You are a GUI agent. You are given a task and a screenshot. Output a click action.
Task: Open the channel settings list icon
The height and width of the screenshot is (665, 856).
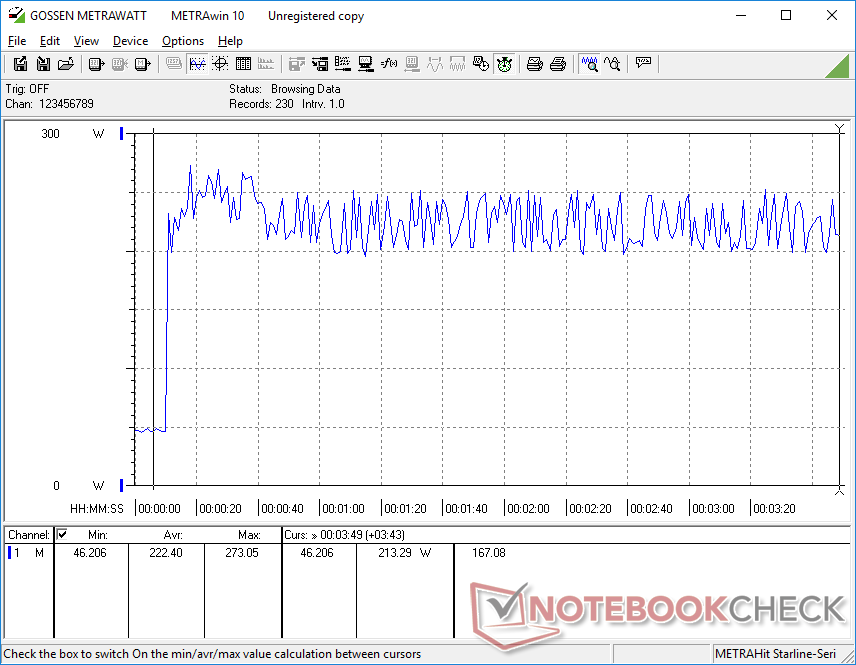click(343, 64)
